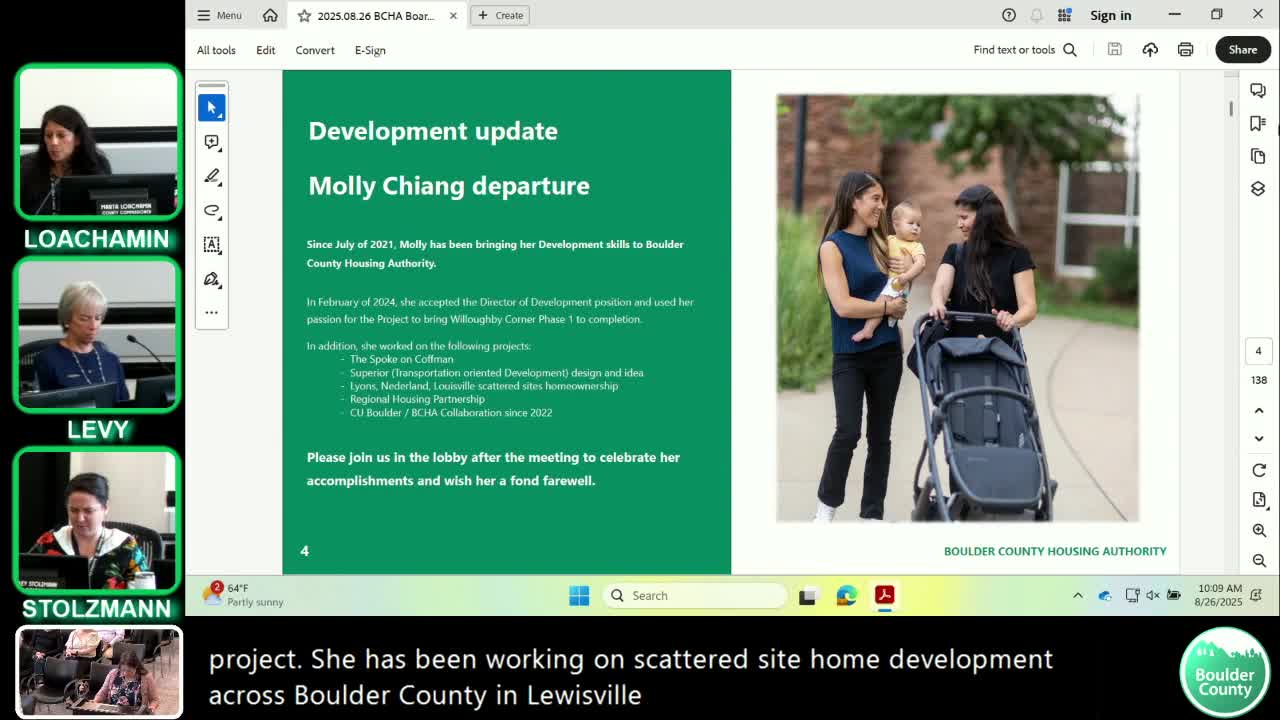Open the Convert menu
This screenshot has height=720, width=1280.
315,50
